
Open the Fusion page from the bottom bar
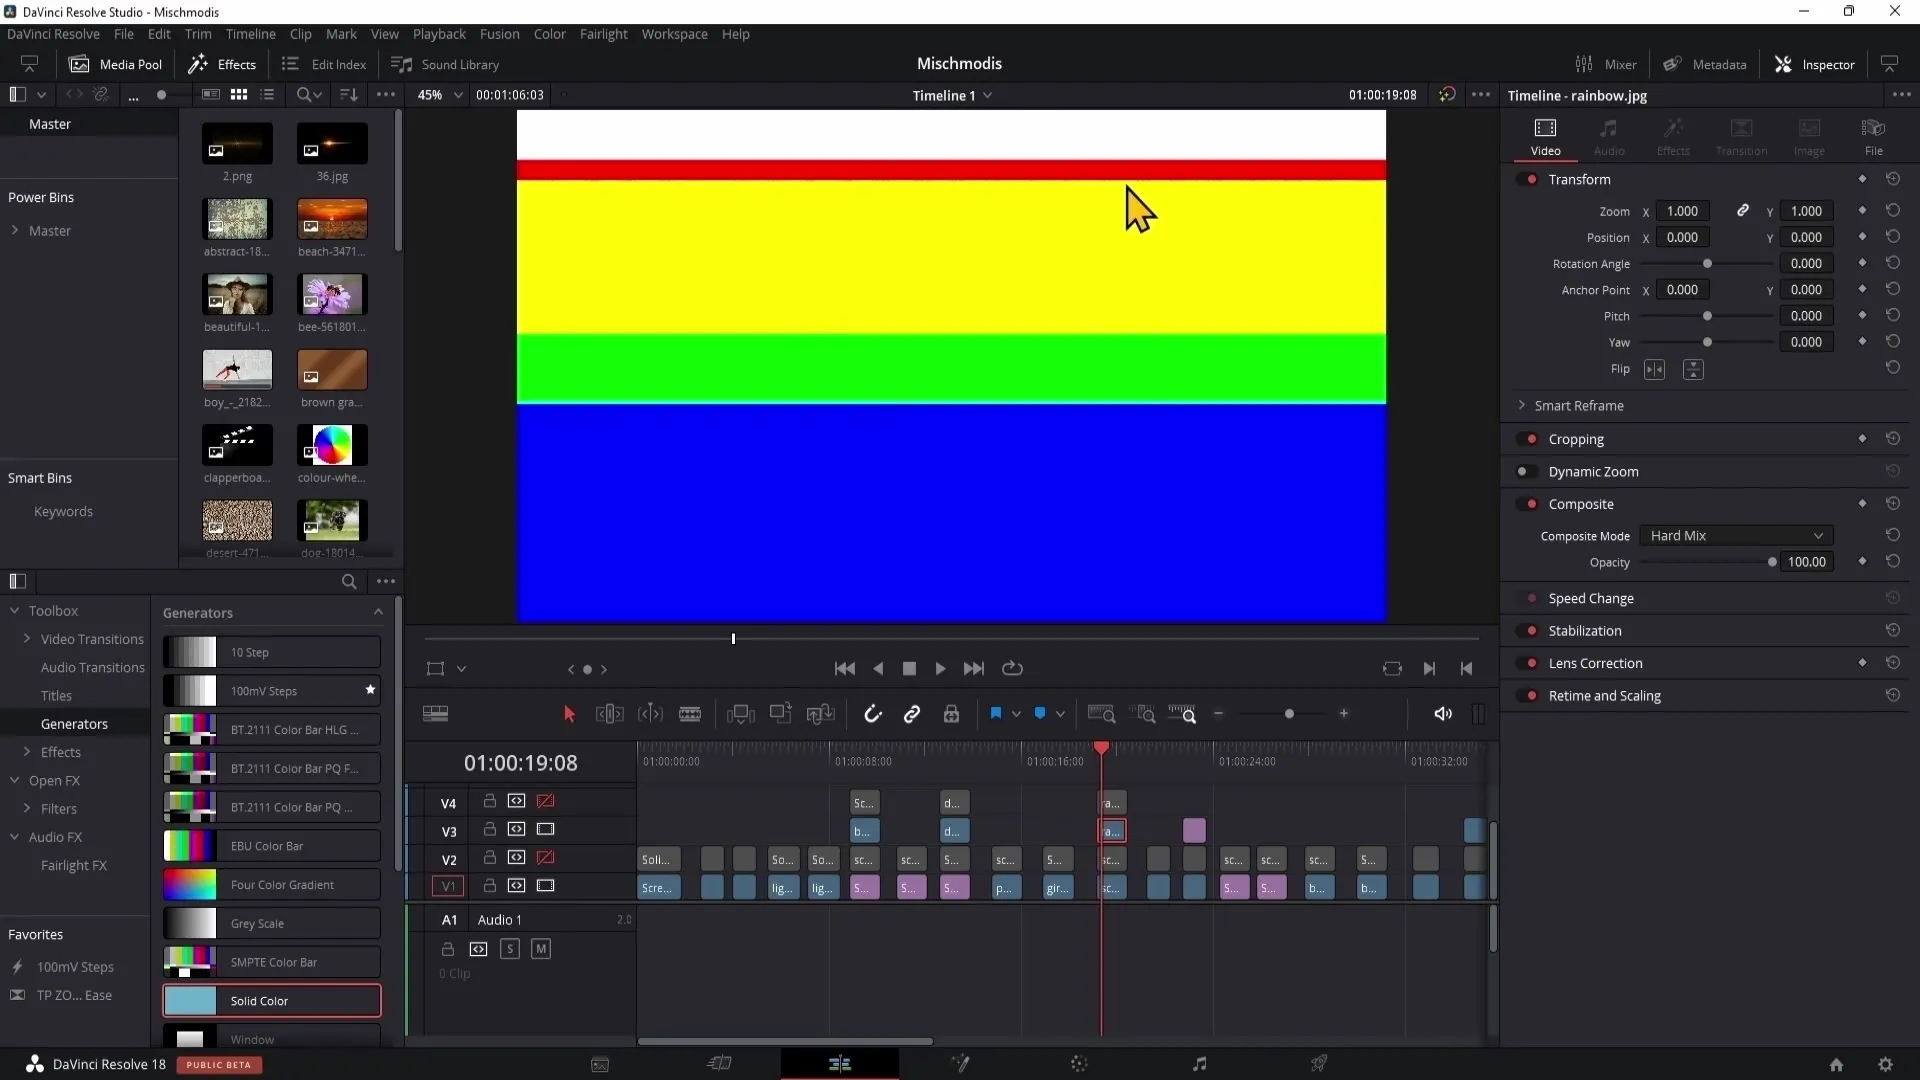[x=960, y=1064]
